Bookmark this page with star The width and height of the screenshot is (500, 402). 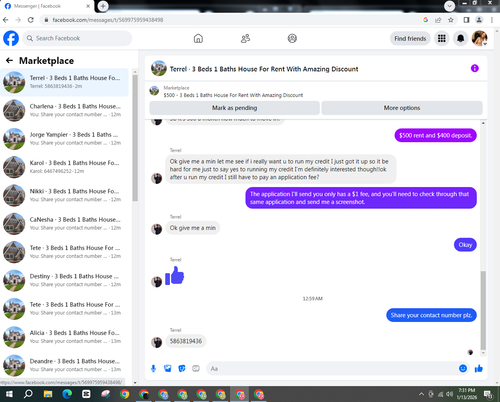pos(451,20)
